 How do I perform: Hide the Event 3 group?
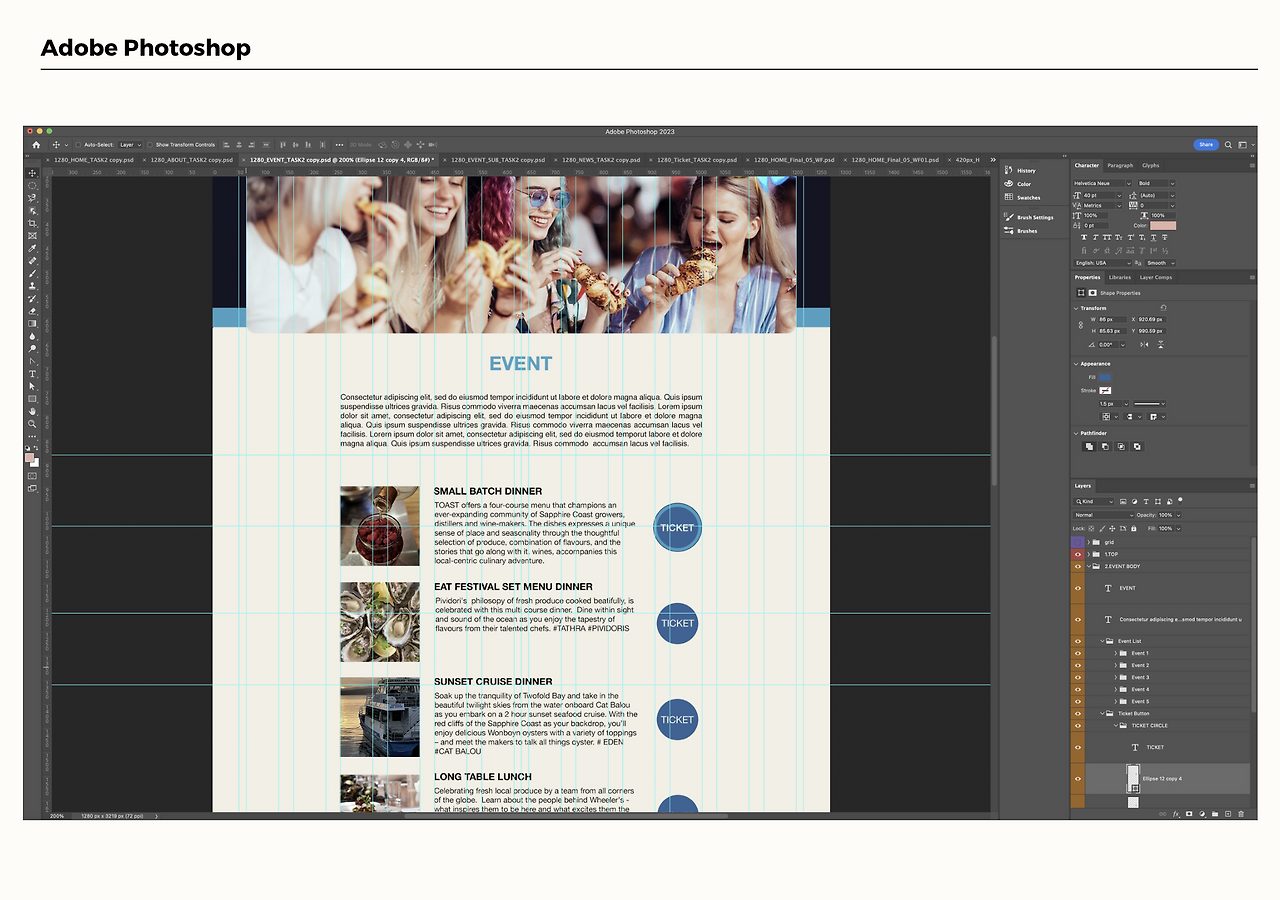point(1077,677)
